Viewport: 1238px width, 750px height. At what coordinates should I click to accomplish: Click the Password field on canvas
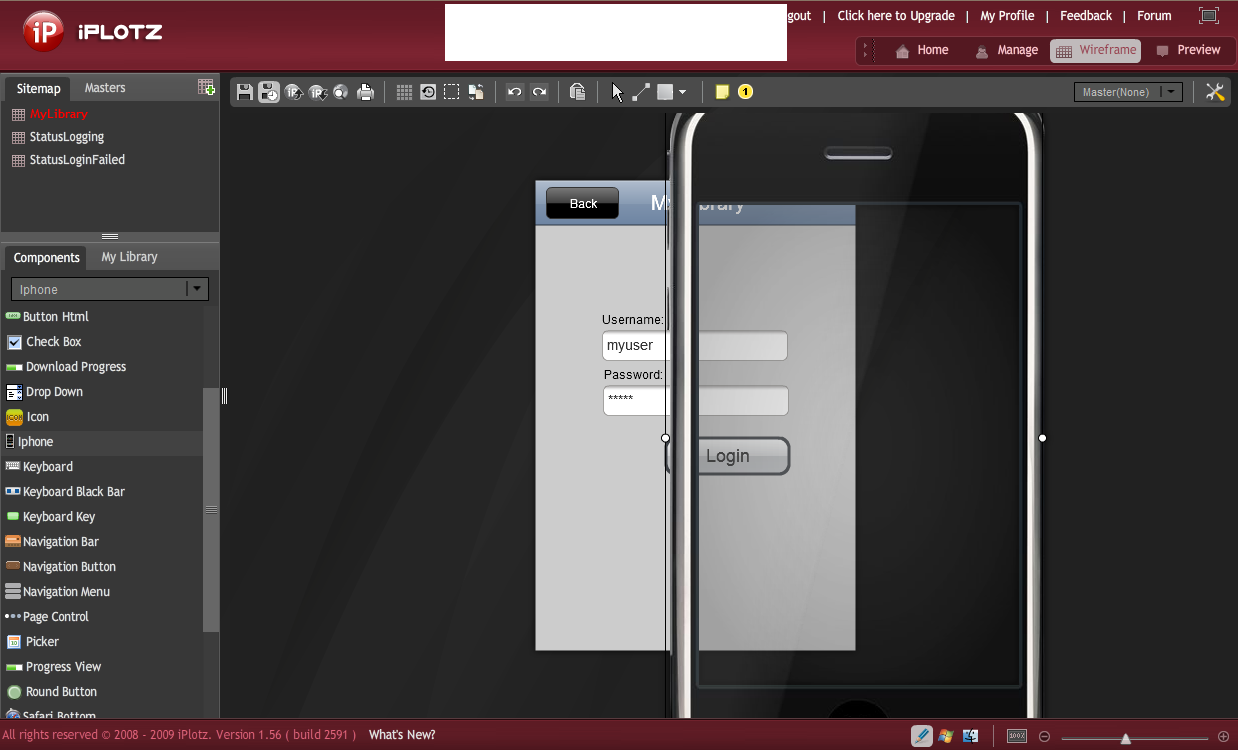click(x=696, y=400)
